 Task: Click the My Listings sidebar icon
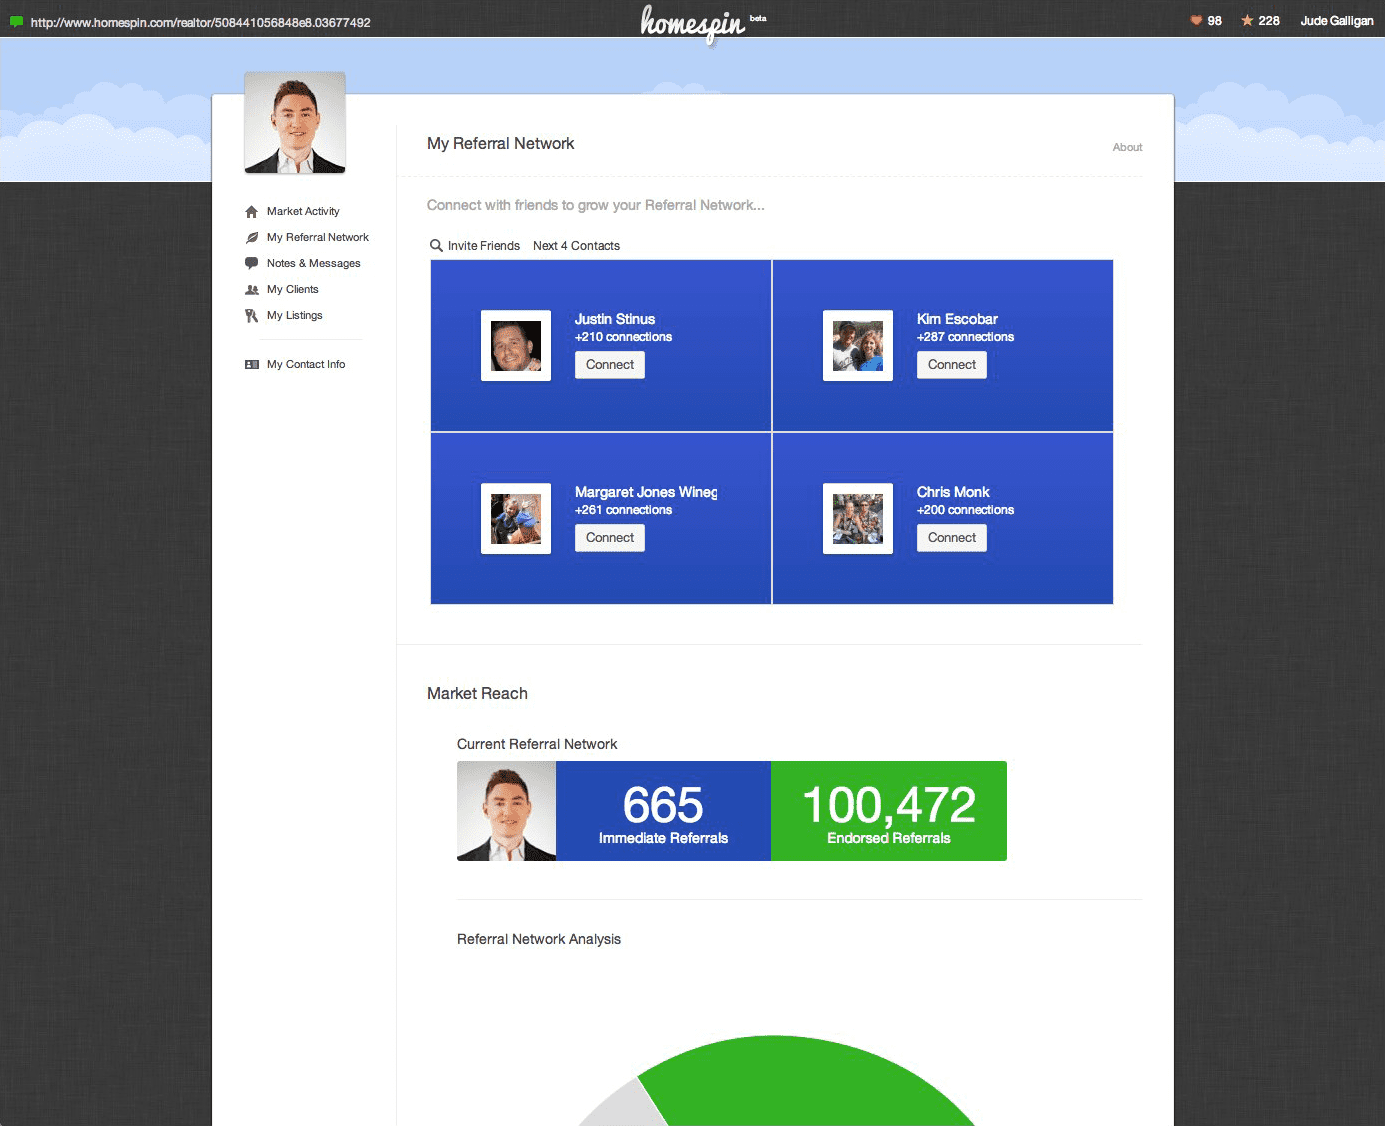(x=252, y=316)
